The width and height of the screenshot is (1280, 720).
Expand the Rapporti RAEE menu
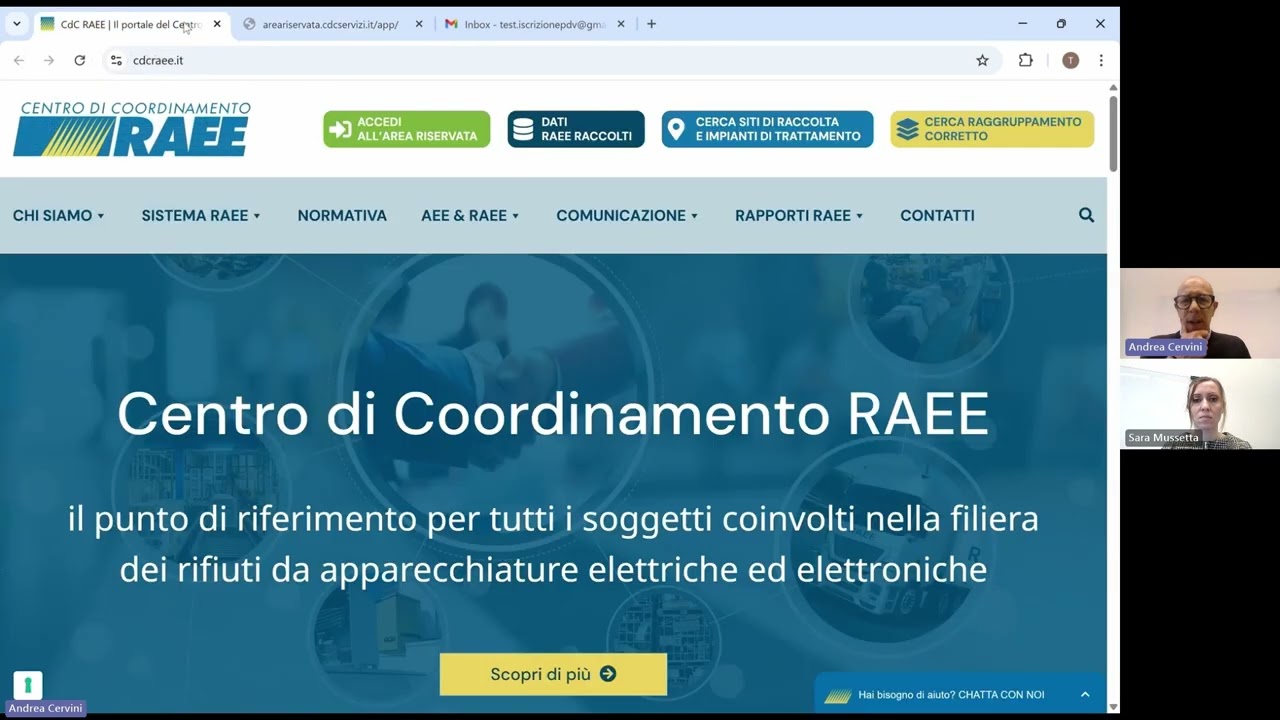799,215
